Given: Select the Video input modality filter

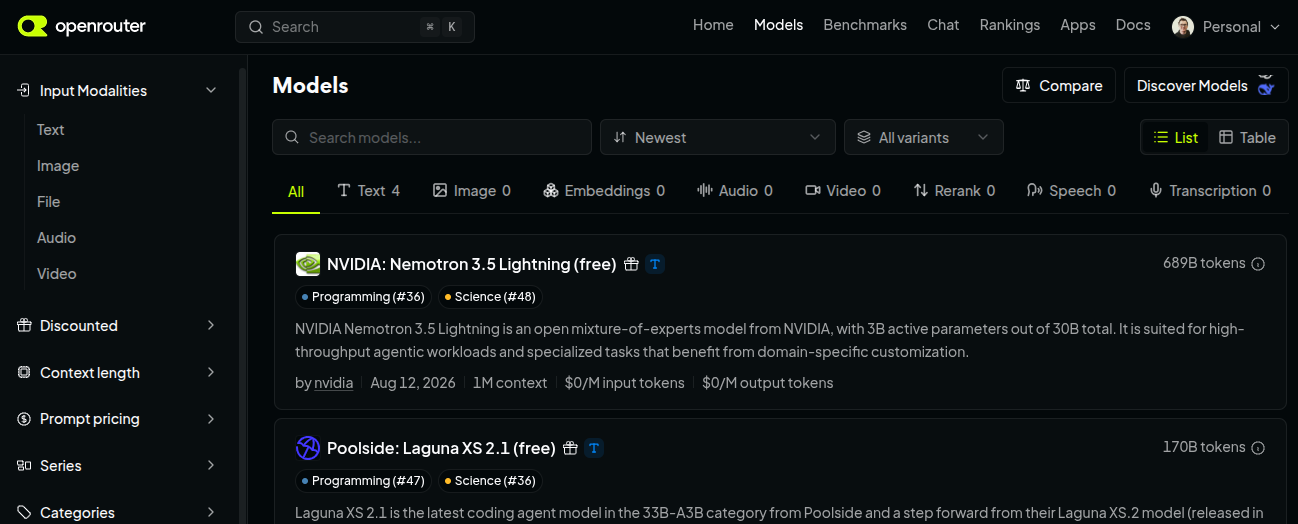Looking at the screenshot, I should tap(57, 274).
